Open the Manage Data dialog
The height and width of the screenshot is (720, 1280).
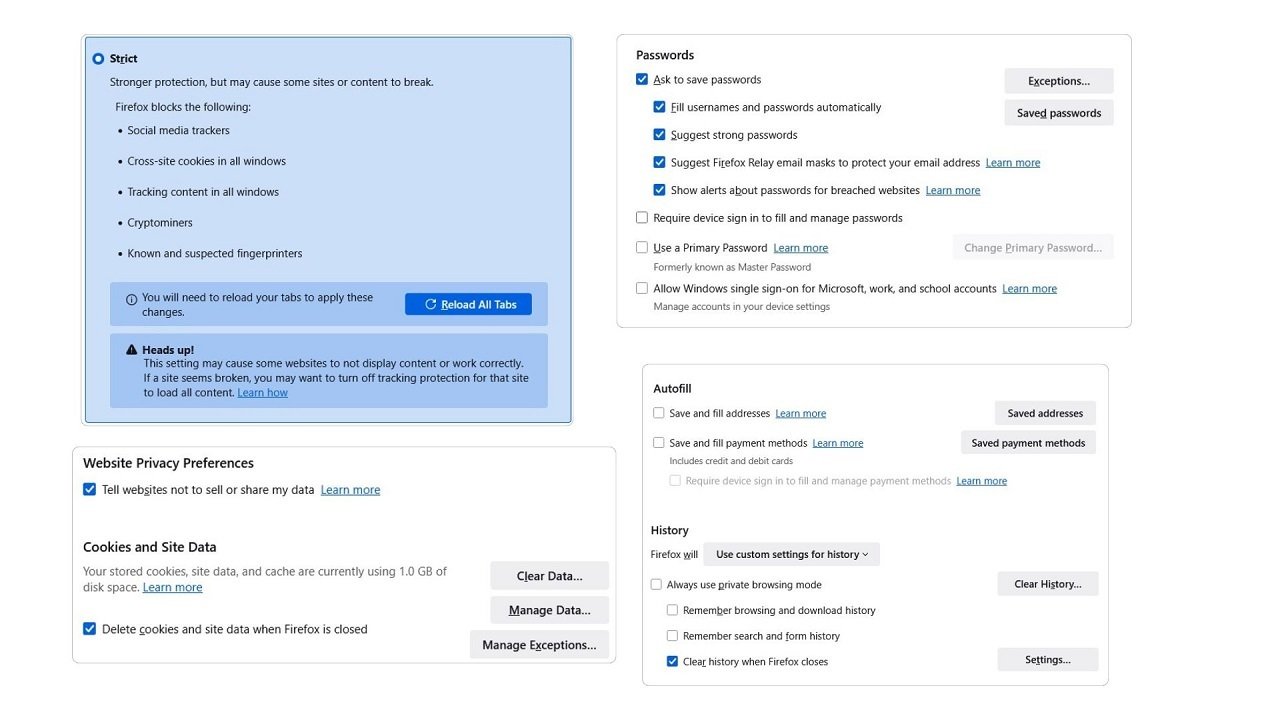coord(549,609)
